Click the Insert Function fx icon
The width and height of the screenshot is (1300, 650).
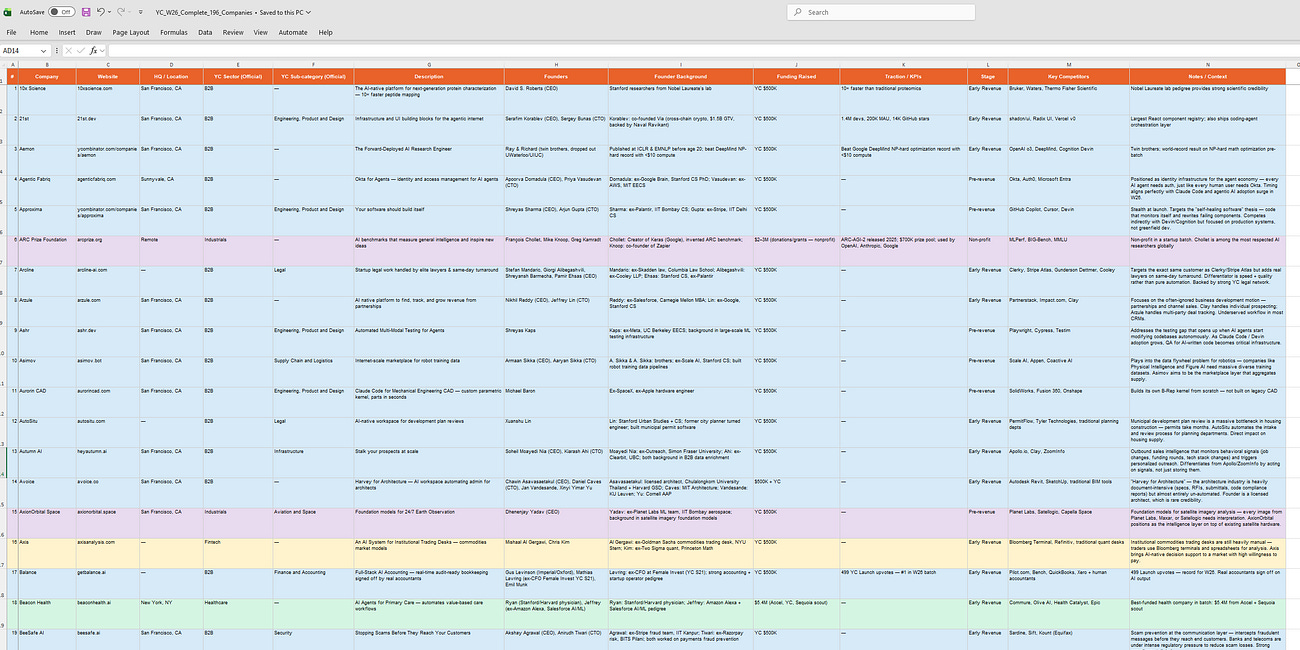point(93,50)
